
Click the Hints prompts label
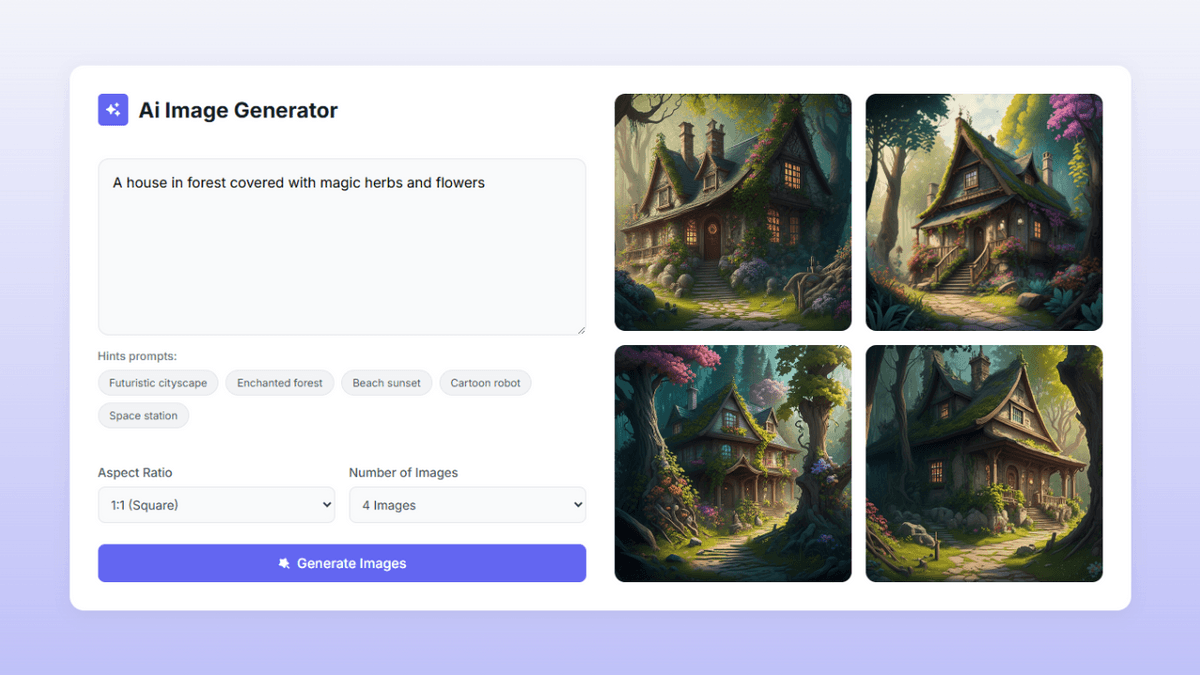point(137,356)
